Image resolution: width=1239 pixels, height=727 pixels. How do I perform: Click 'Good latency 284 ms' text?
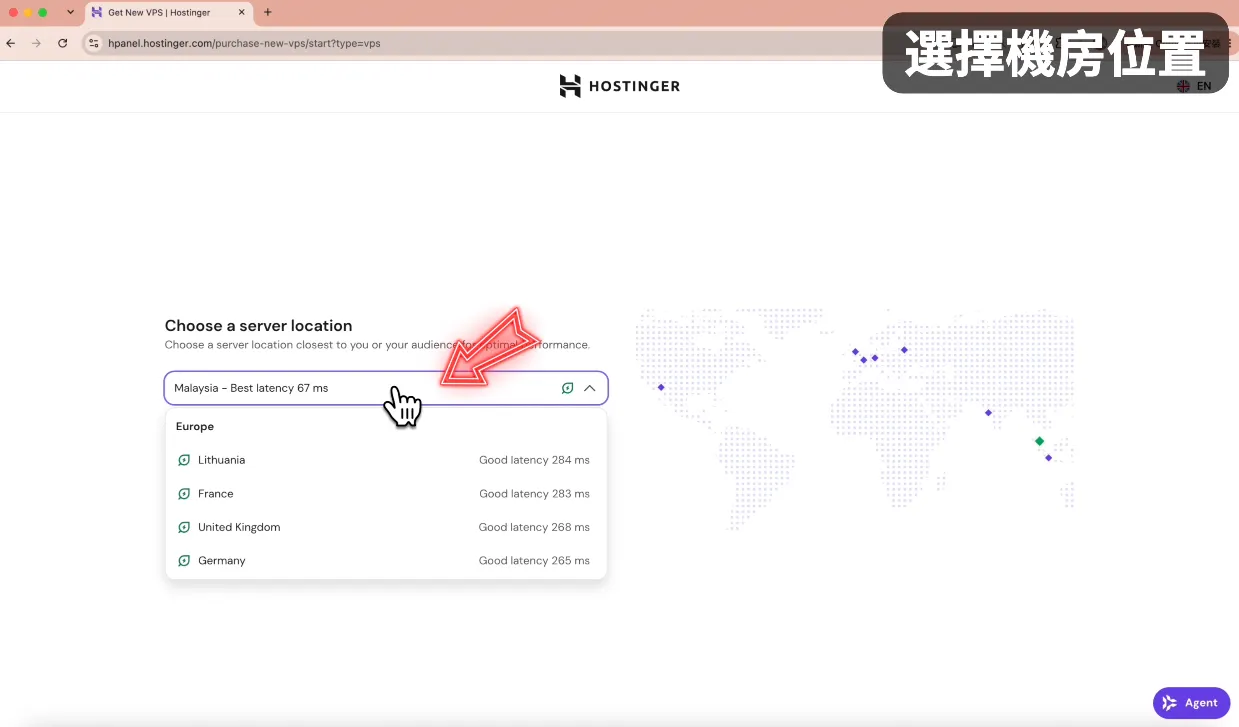[x=534, y=460]
